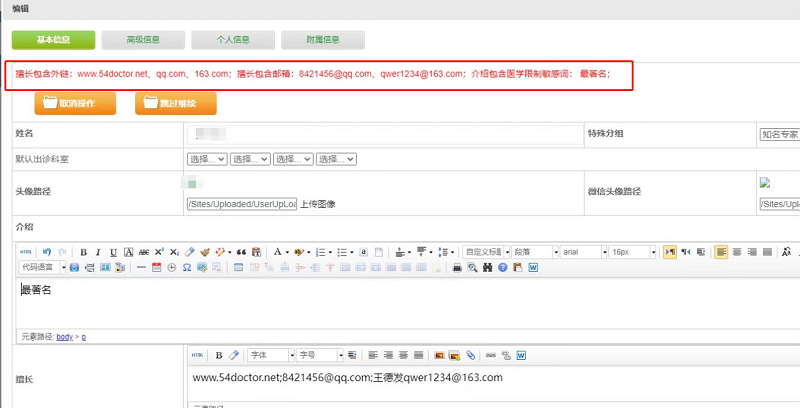Insert special character with Omega icon
Image resolution: width=800 pixels, height=408 pixels.
[x=187, y=268]
